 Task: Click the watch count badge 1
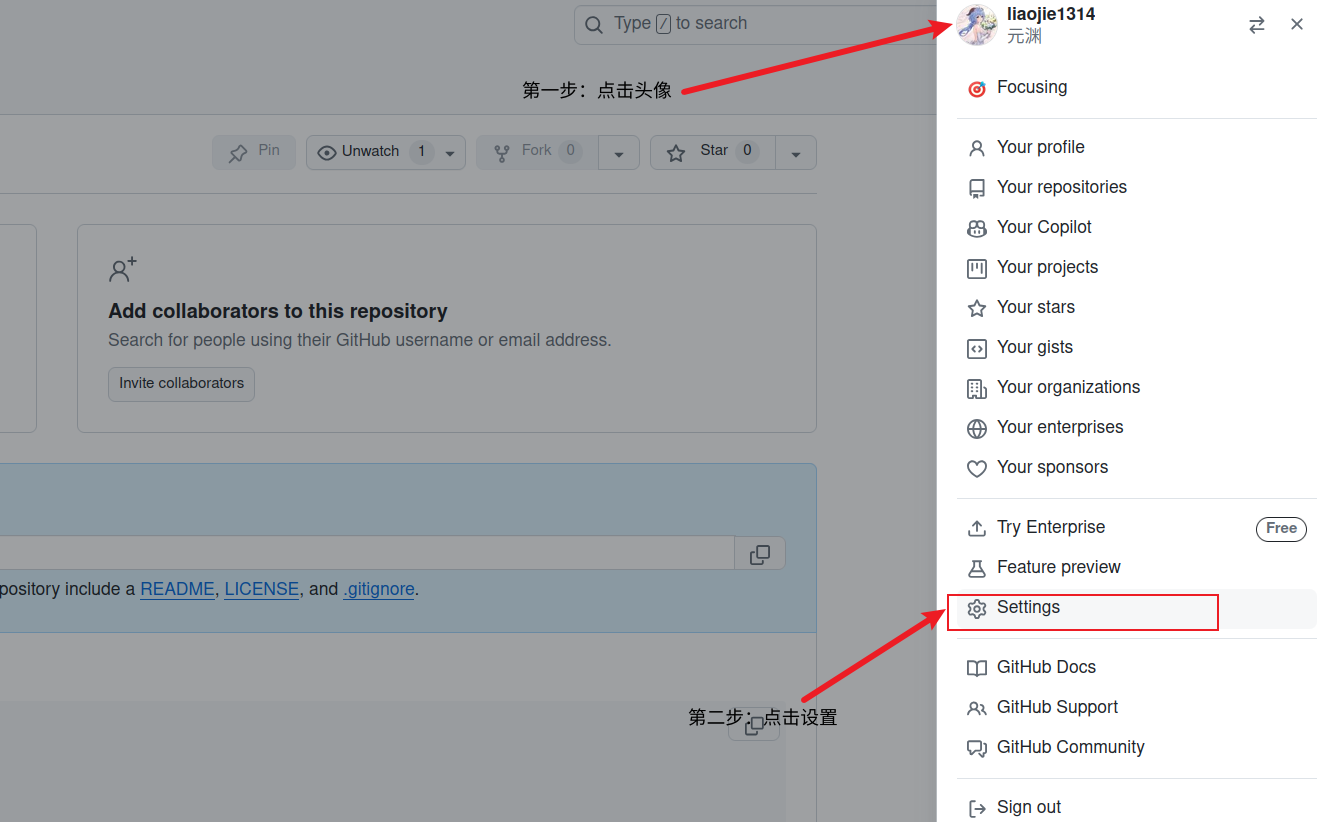[421, 152]
